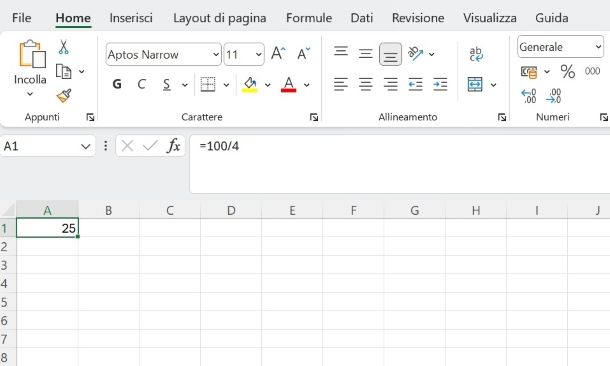Expand merge cells dropdown arrow
610x366 pixels.
pyautogui.click(x=493, y=85)
